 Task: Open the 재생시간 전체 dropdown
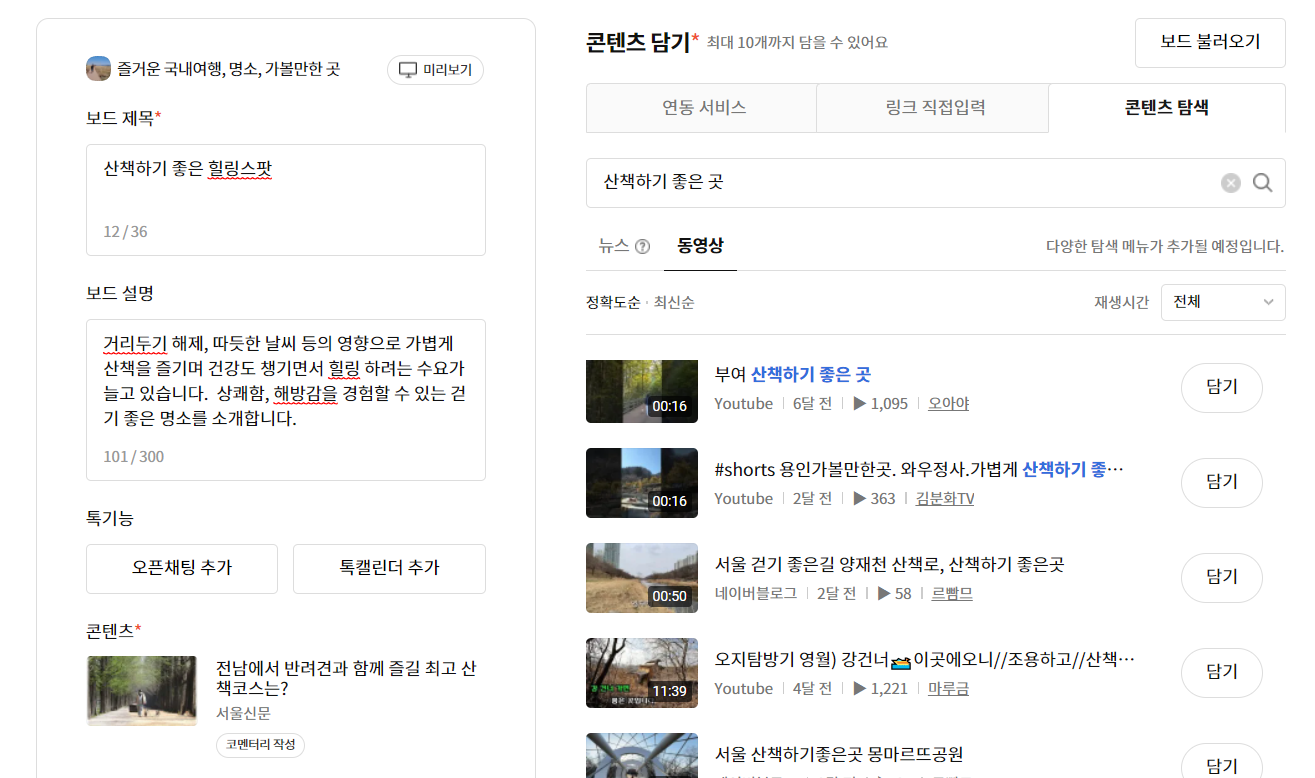click(1223, 301)
